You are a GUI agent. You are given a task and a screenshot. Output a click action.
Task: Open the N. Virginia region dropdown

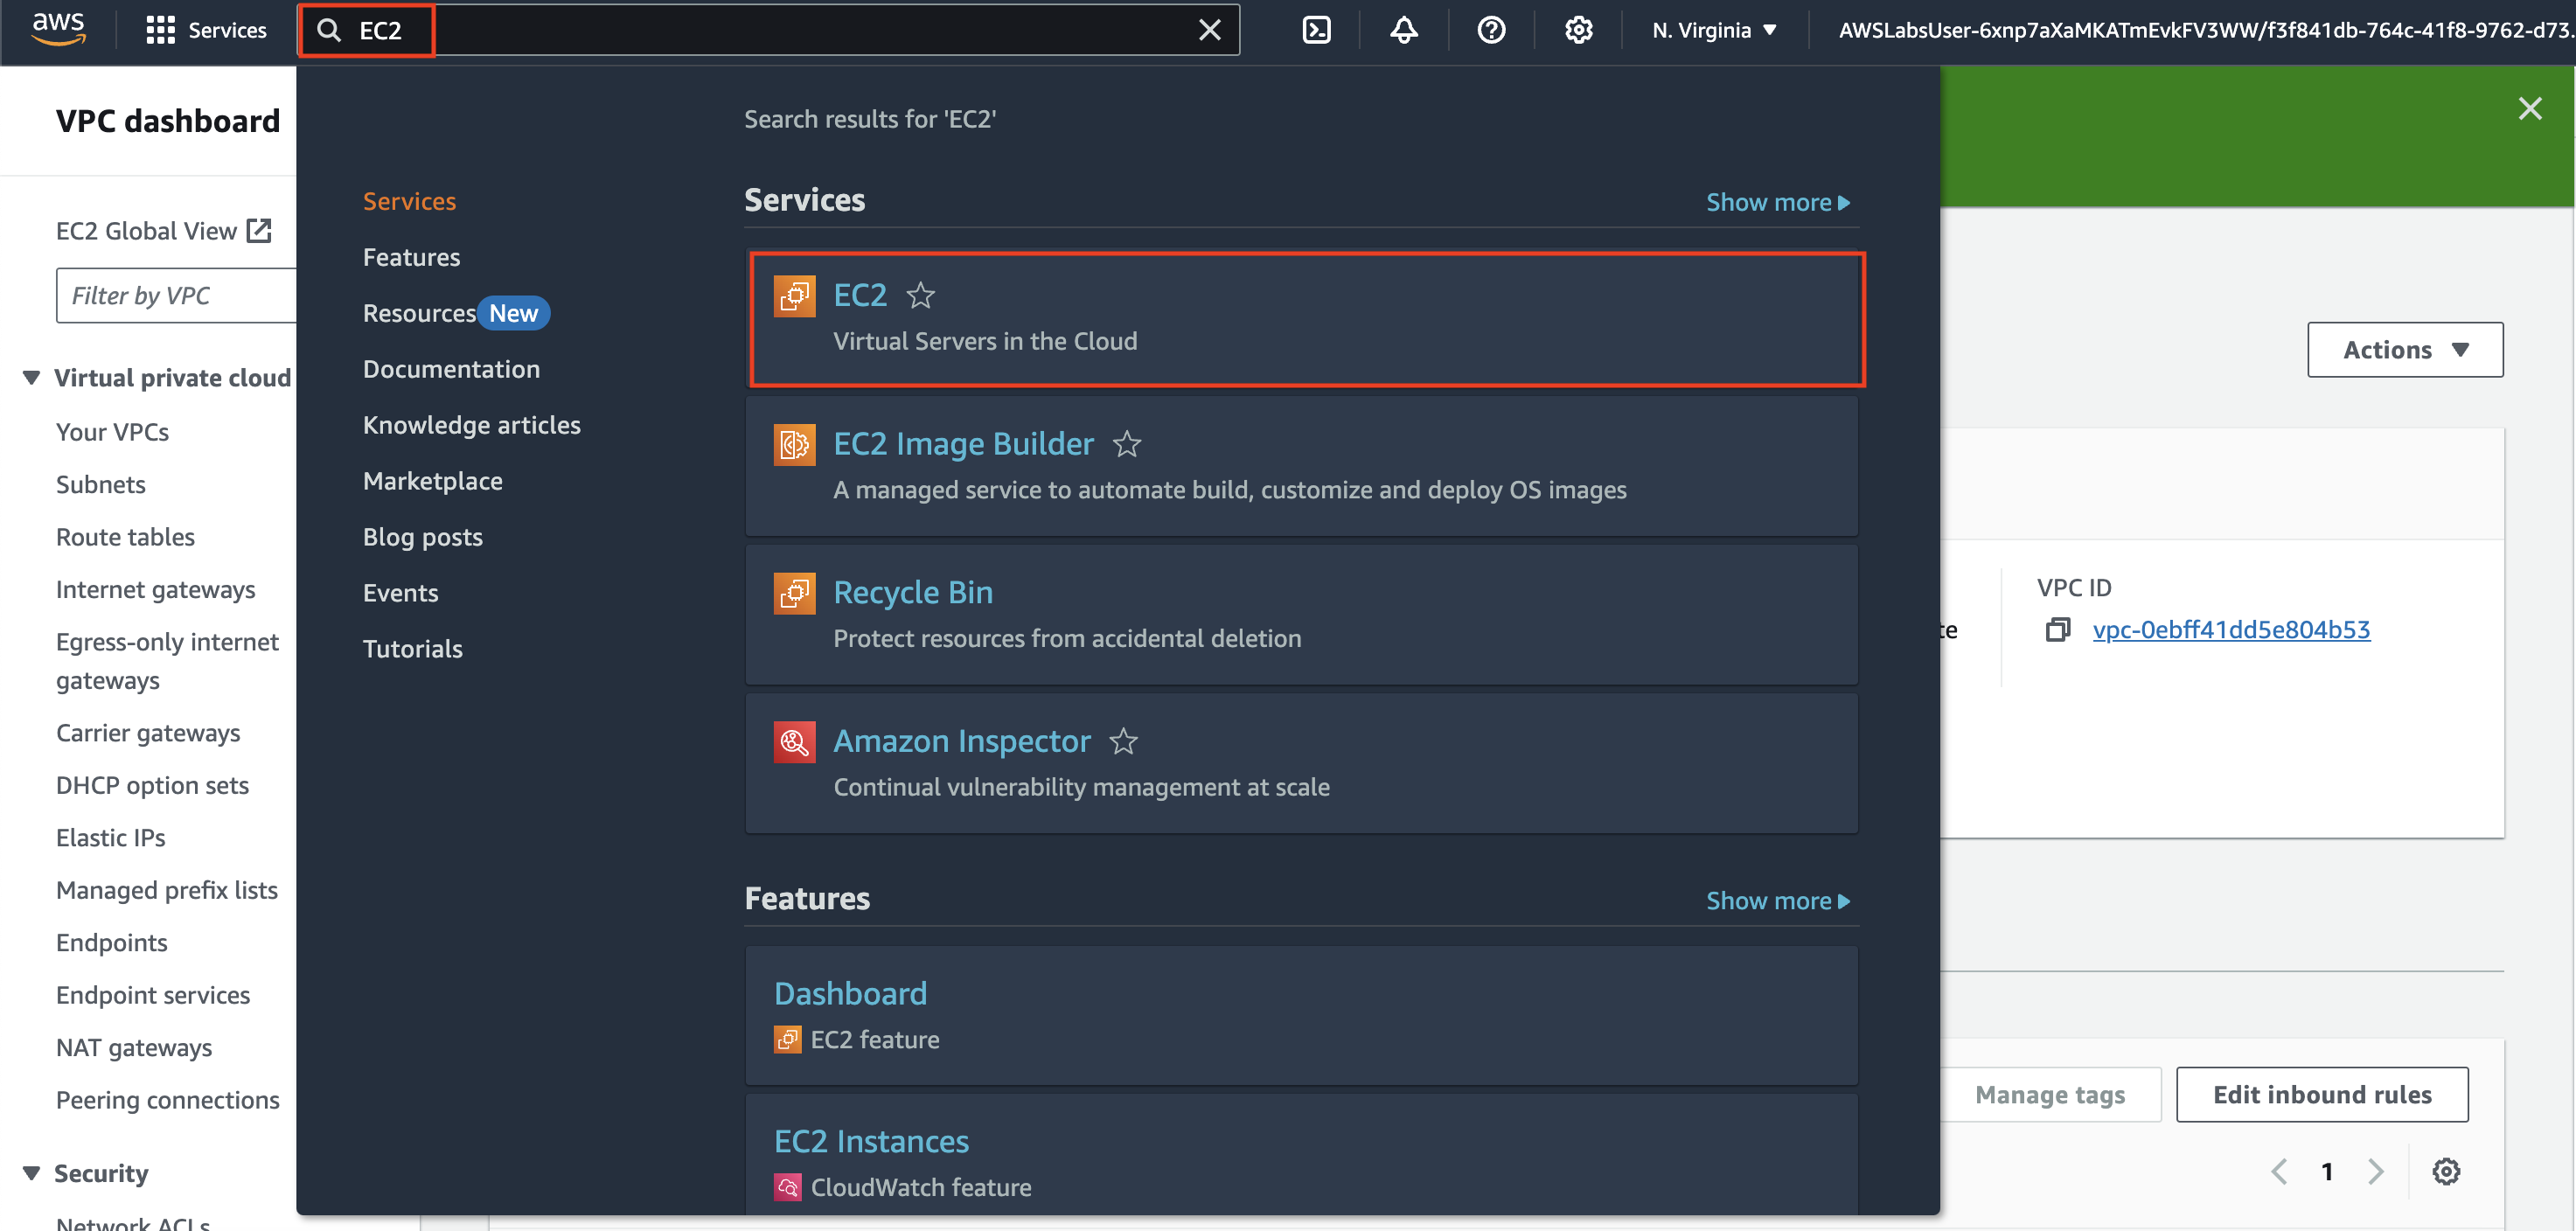point(1714,30)
